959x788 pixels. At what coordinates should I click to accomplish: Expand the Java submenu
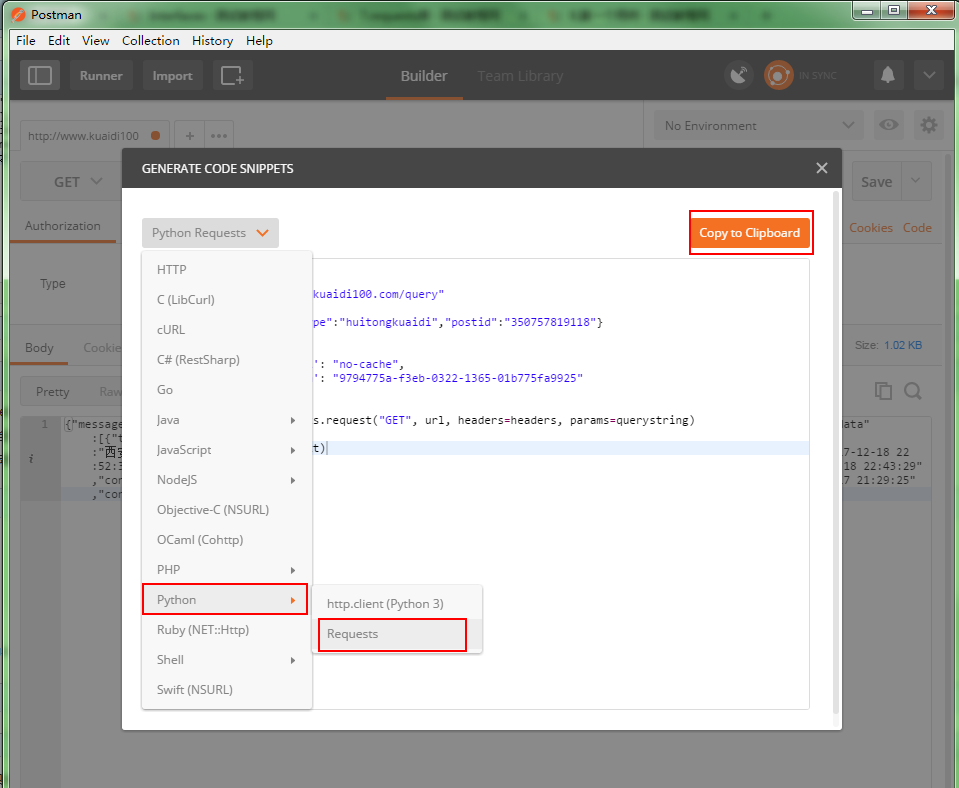pos(226,420)
